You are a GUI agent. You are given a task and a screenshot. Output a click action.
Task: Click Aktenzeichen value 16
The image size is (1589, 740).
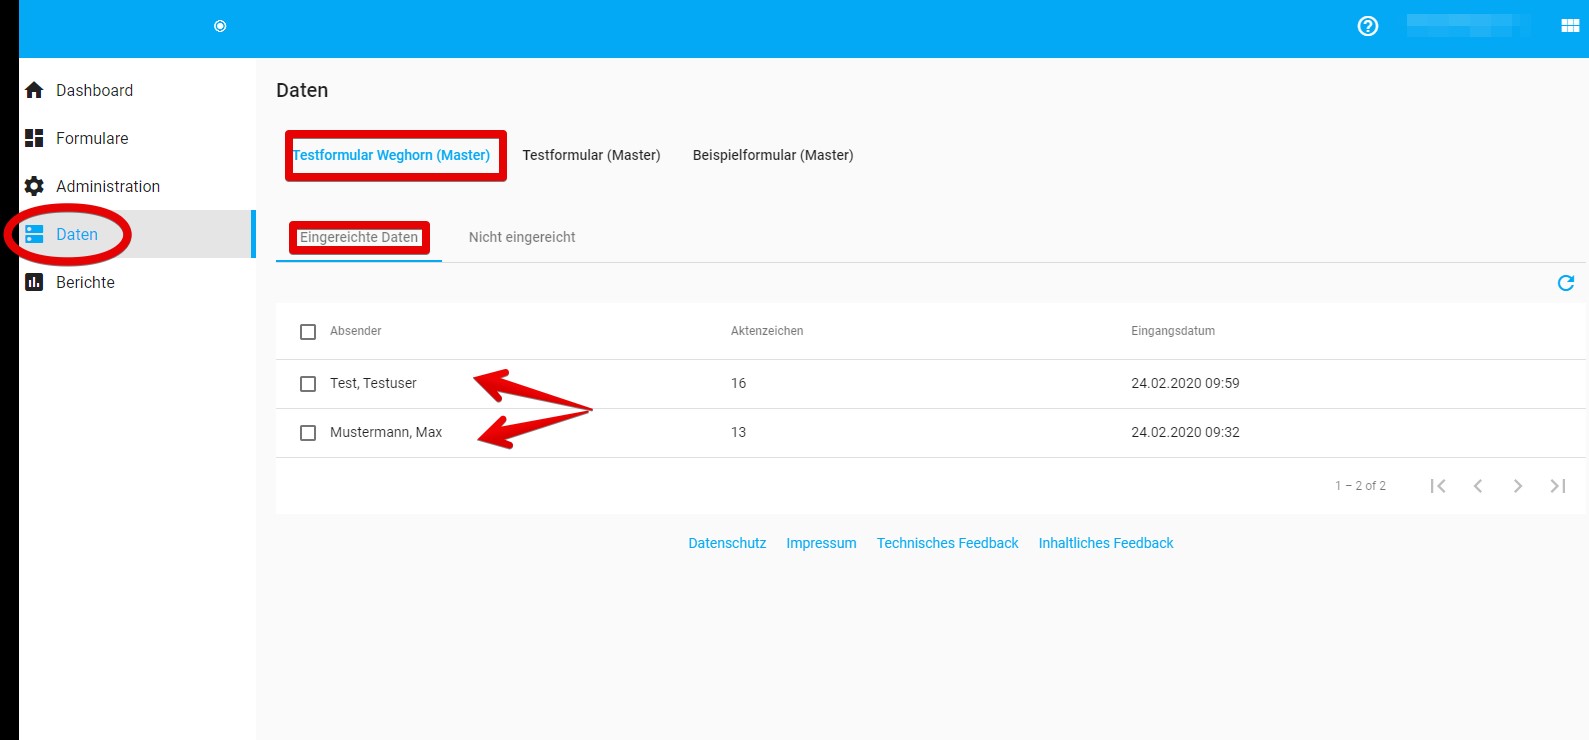pos(739,383)
